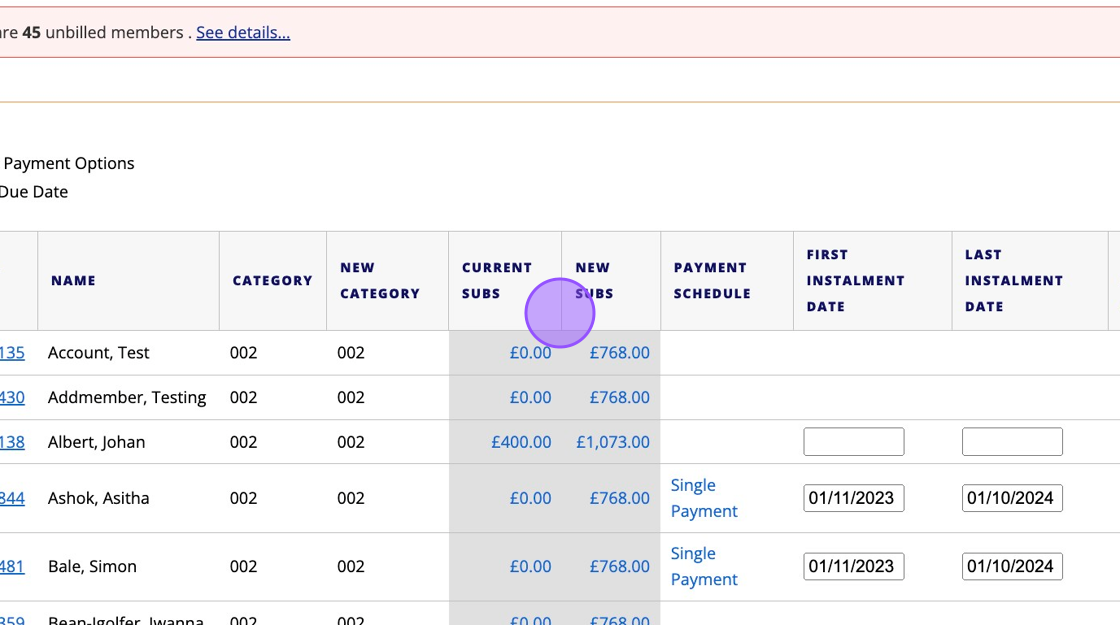Sort by the Name column header

point(73,281)
